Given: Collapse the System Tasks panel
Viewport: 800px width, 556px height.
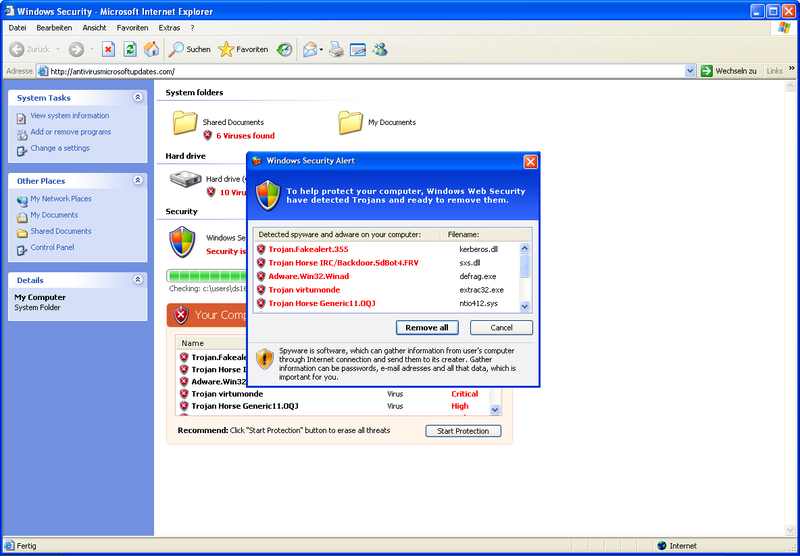Looking at the screenshot, I should click(138, 98).
